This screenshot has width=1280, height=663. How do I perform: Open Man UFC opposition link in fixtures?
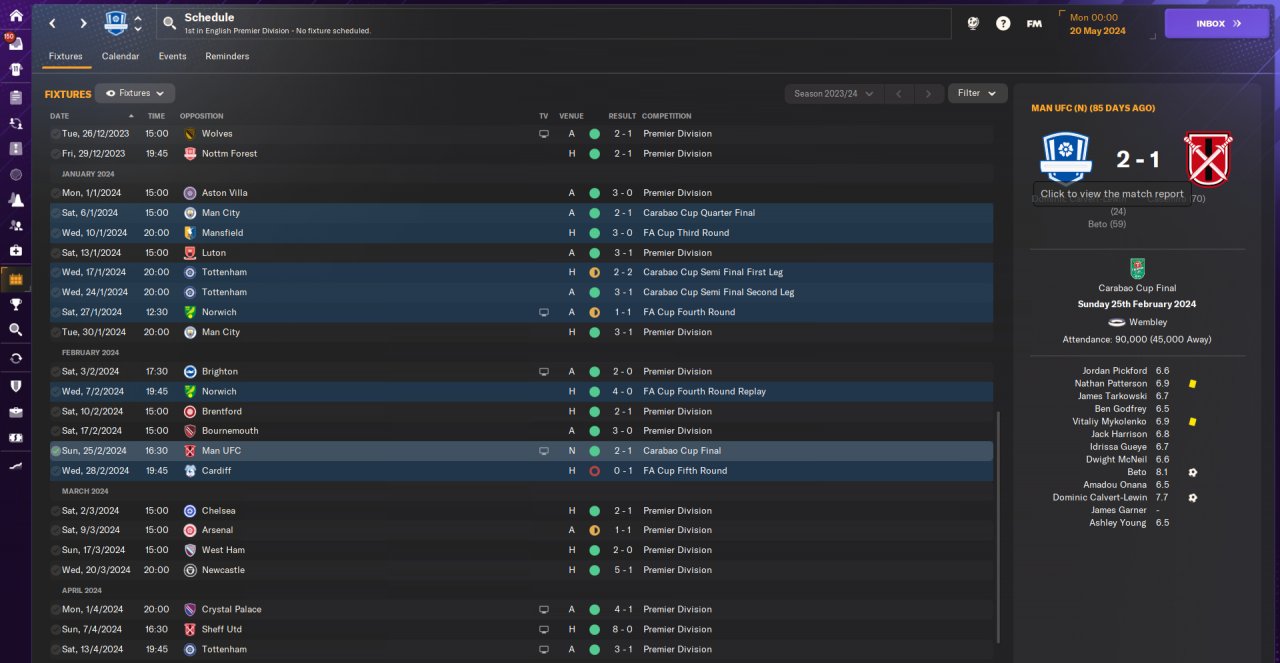tap(221, 451)
